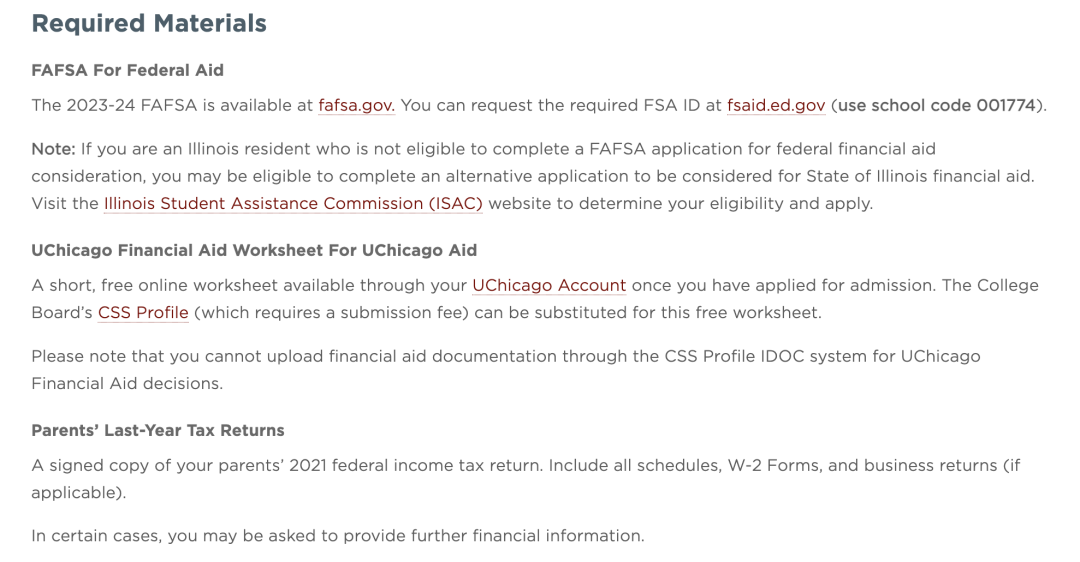Open the fsaid.ed.gov link
Viewport: 1080px width, 562px height.
pos(776,105)
